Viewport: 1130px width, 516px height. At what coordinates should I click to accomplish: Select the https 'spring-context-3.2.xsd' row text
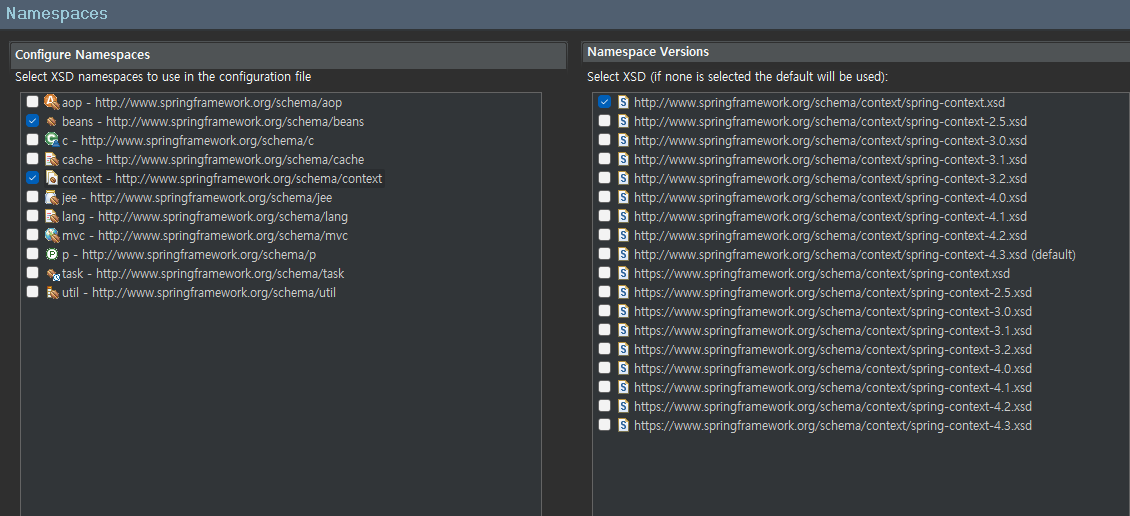coord(832,350)
